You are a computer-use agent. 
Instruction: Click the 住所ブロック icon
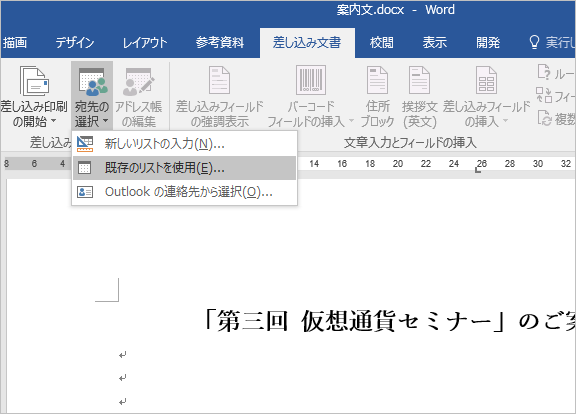tap(377, 80)
